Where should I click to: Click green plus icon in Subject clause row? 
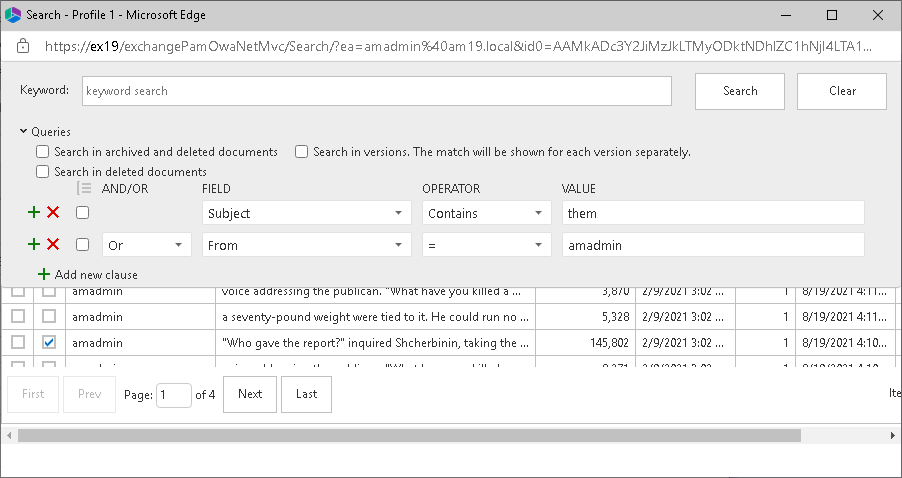click(34, 213)
